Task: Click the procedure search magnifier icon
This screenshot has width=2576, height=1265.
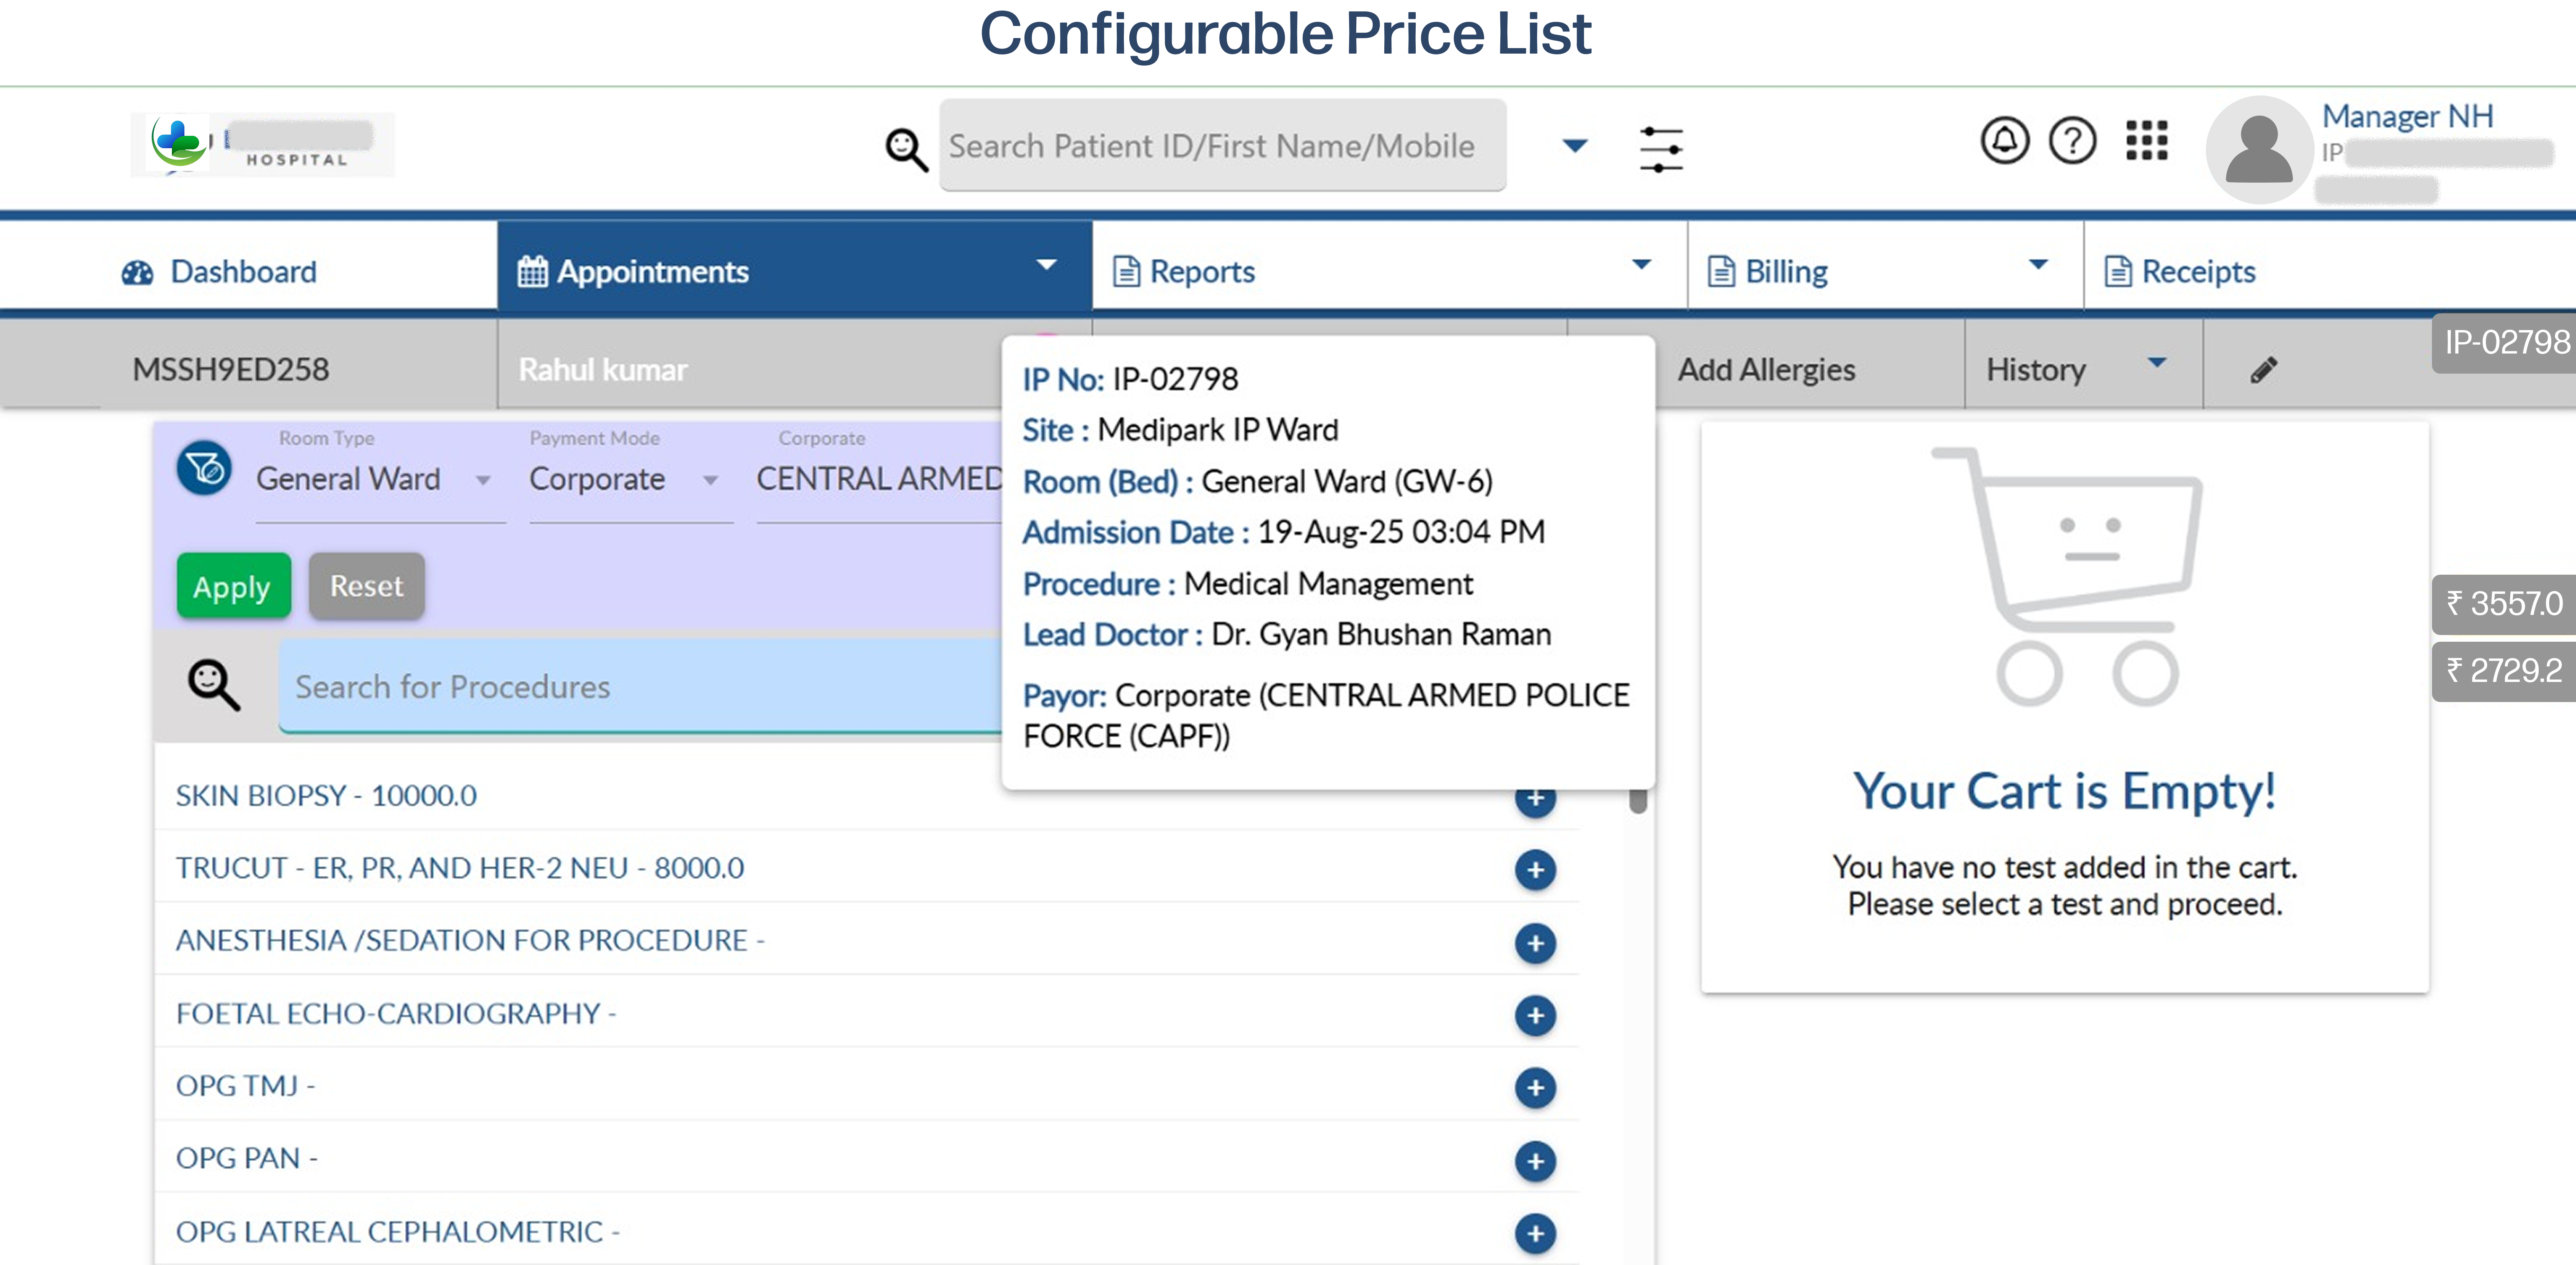Action: (214, 685)
